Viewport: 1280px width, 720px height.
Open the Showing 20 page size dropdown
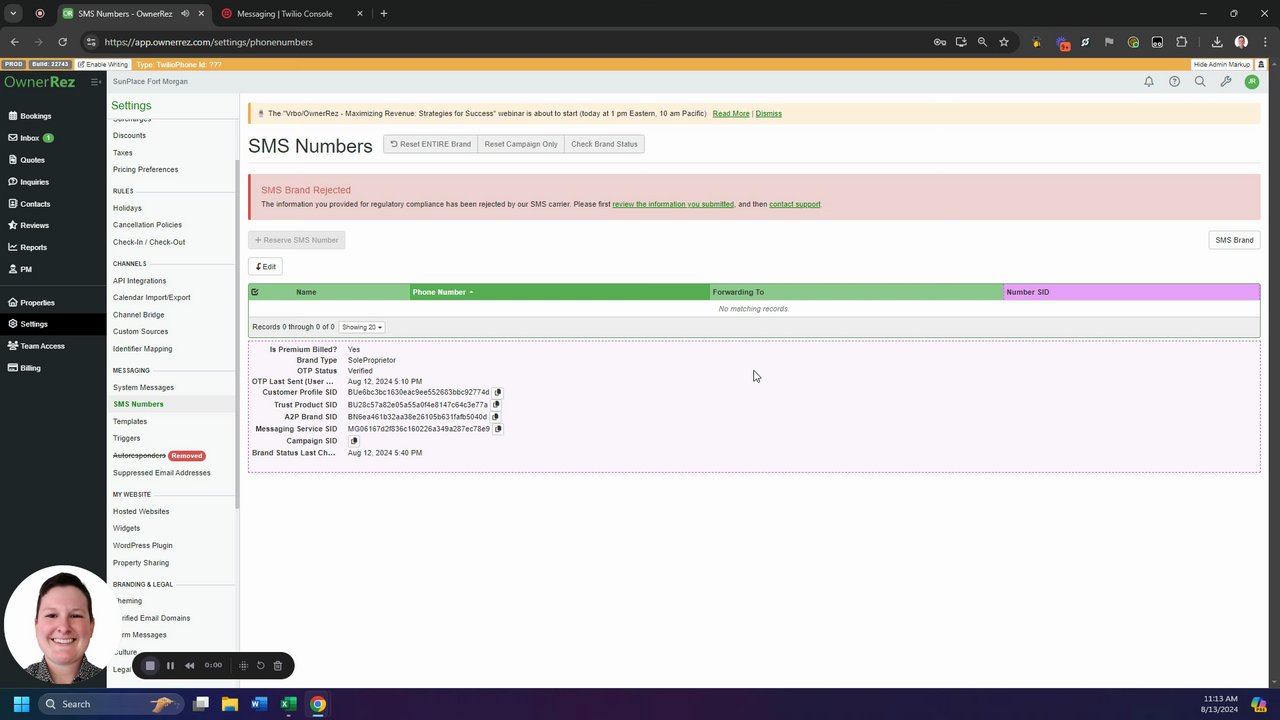tap(362, 327)
